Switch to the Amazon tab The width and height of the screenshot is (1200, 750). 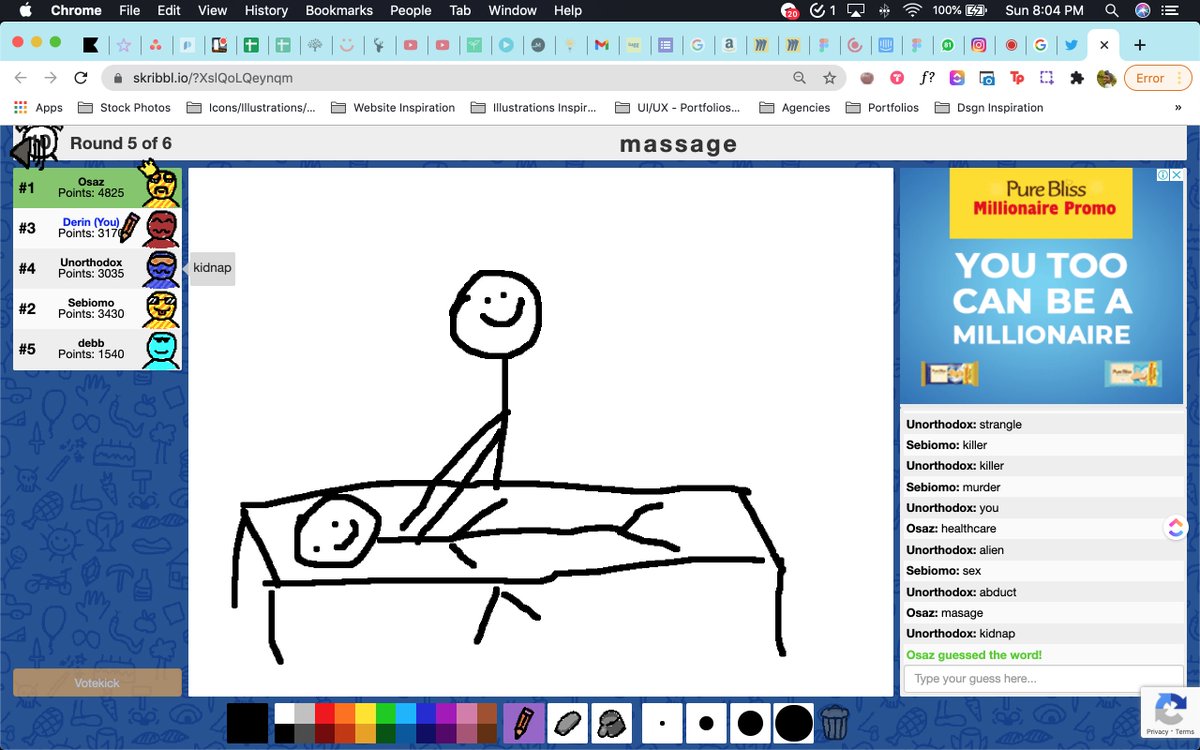pyautogui.click(x=729, y=45)
